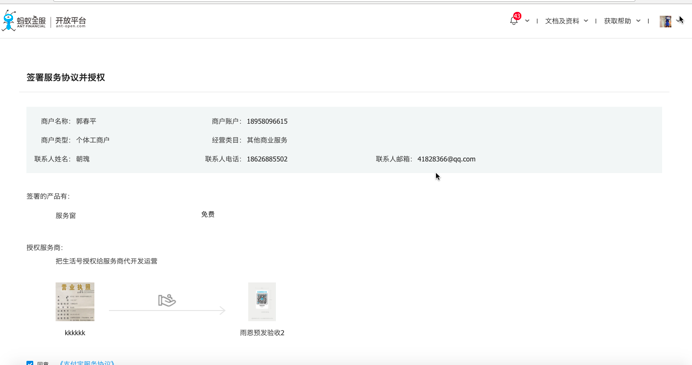The height and width of the screenshot is (365, 692).
Task: Open the 支付宝服务协议 link
Action: coord(87,363)
